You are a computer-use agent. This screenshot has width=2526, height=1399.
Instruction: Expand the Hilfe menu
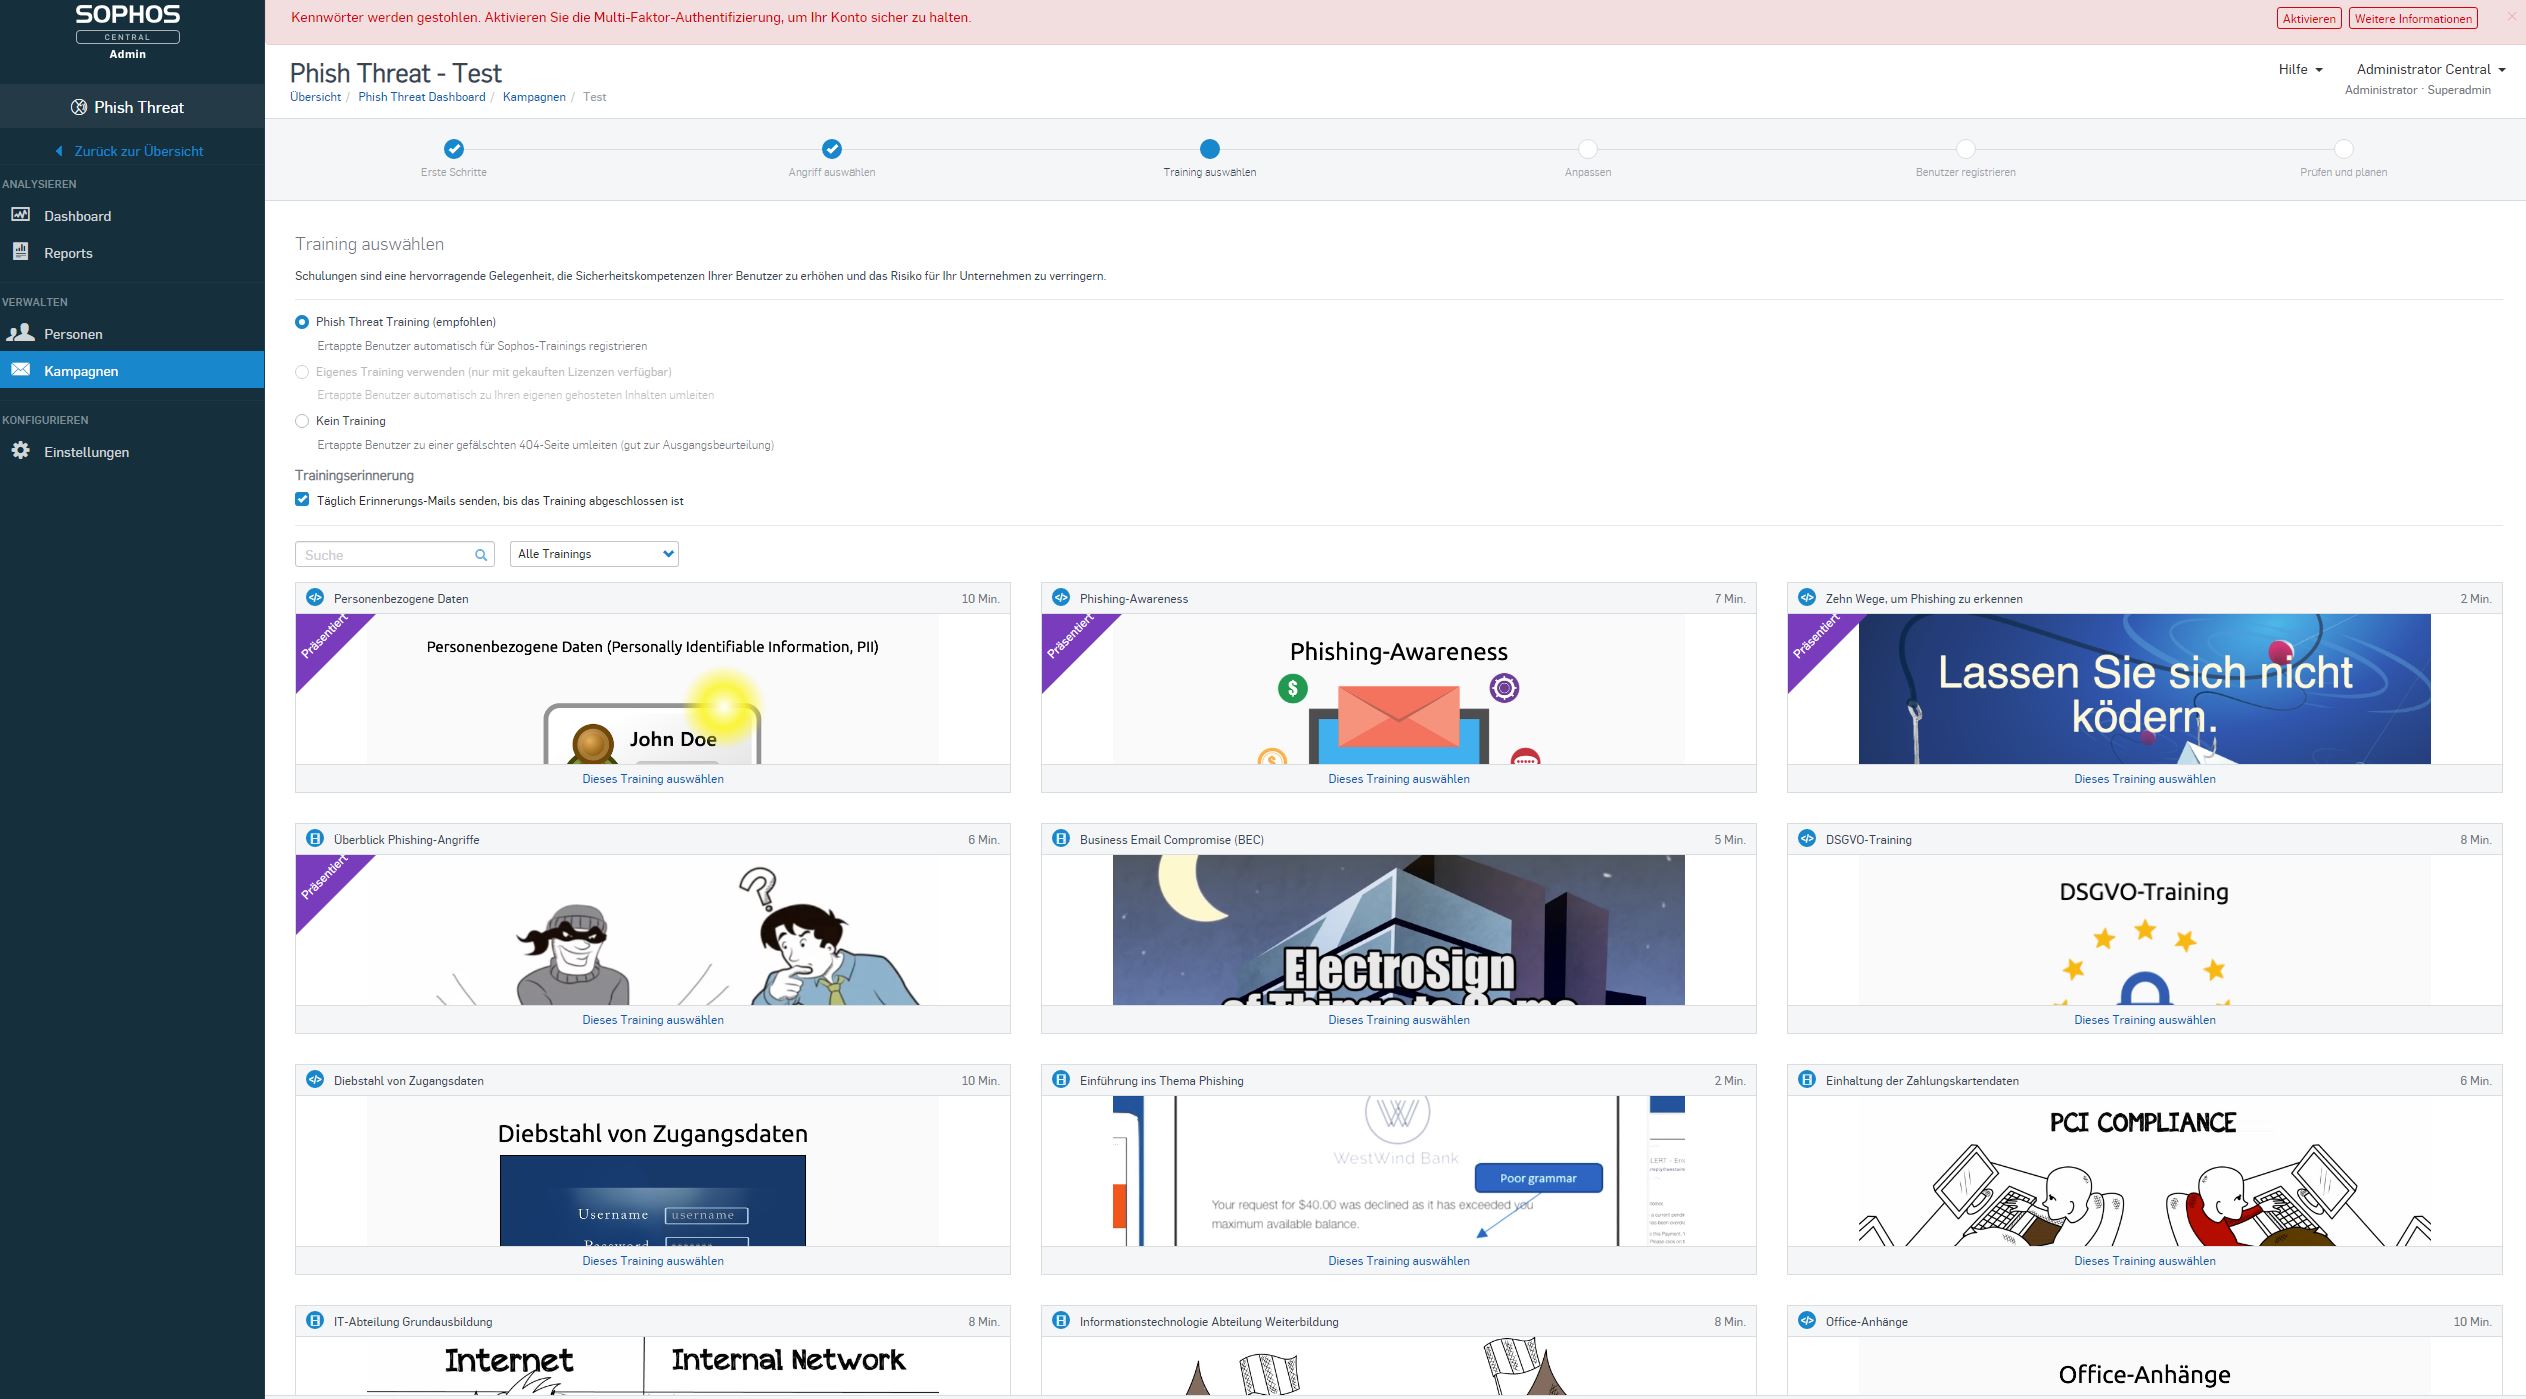click(2300, 69)
